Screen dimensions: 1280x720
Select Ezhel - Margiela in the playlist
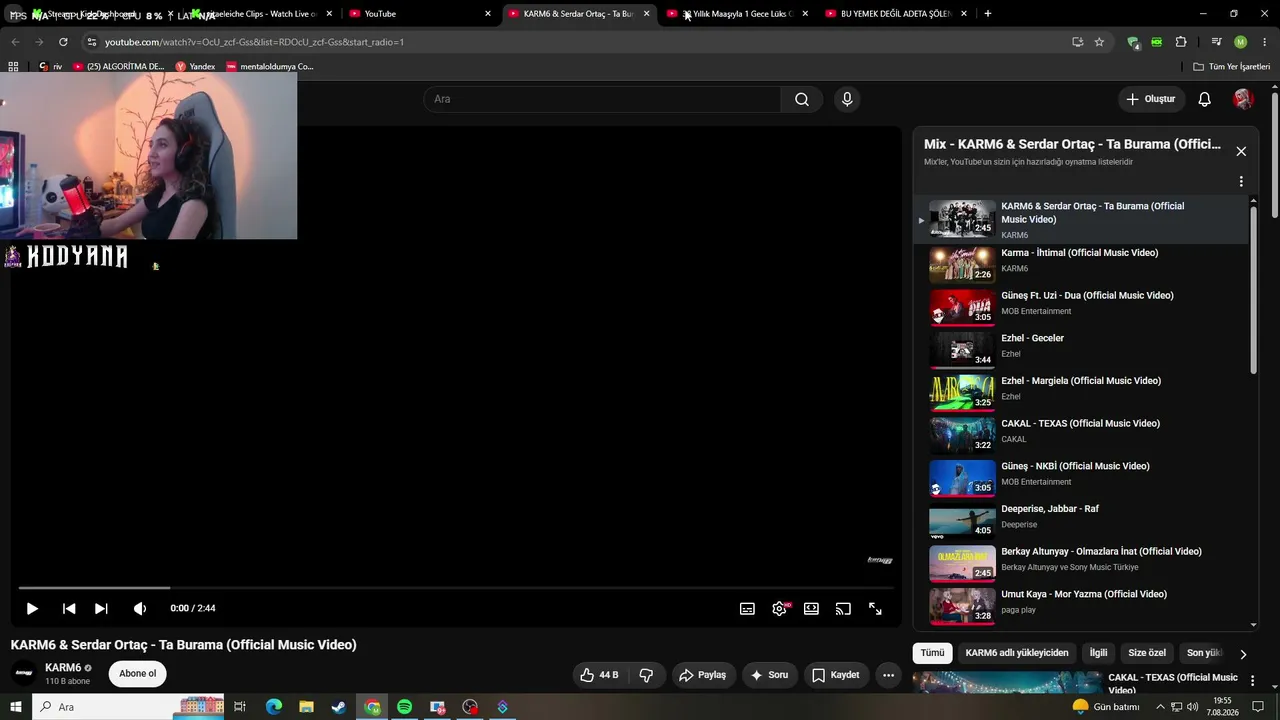pyautogui.click(x=1082, y=392)
